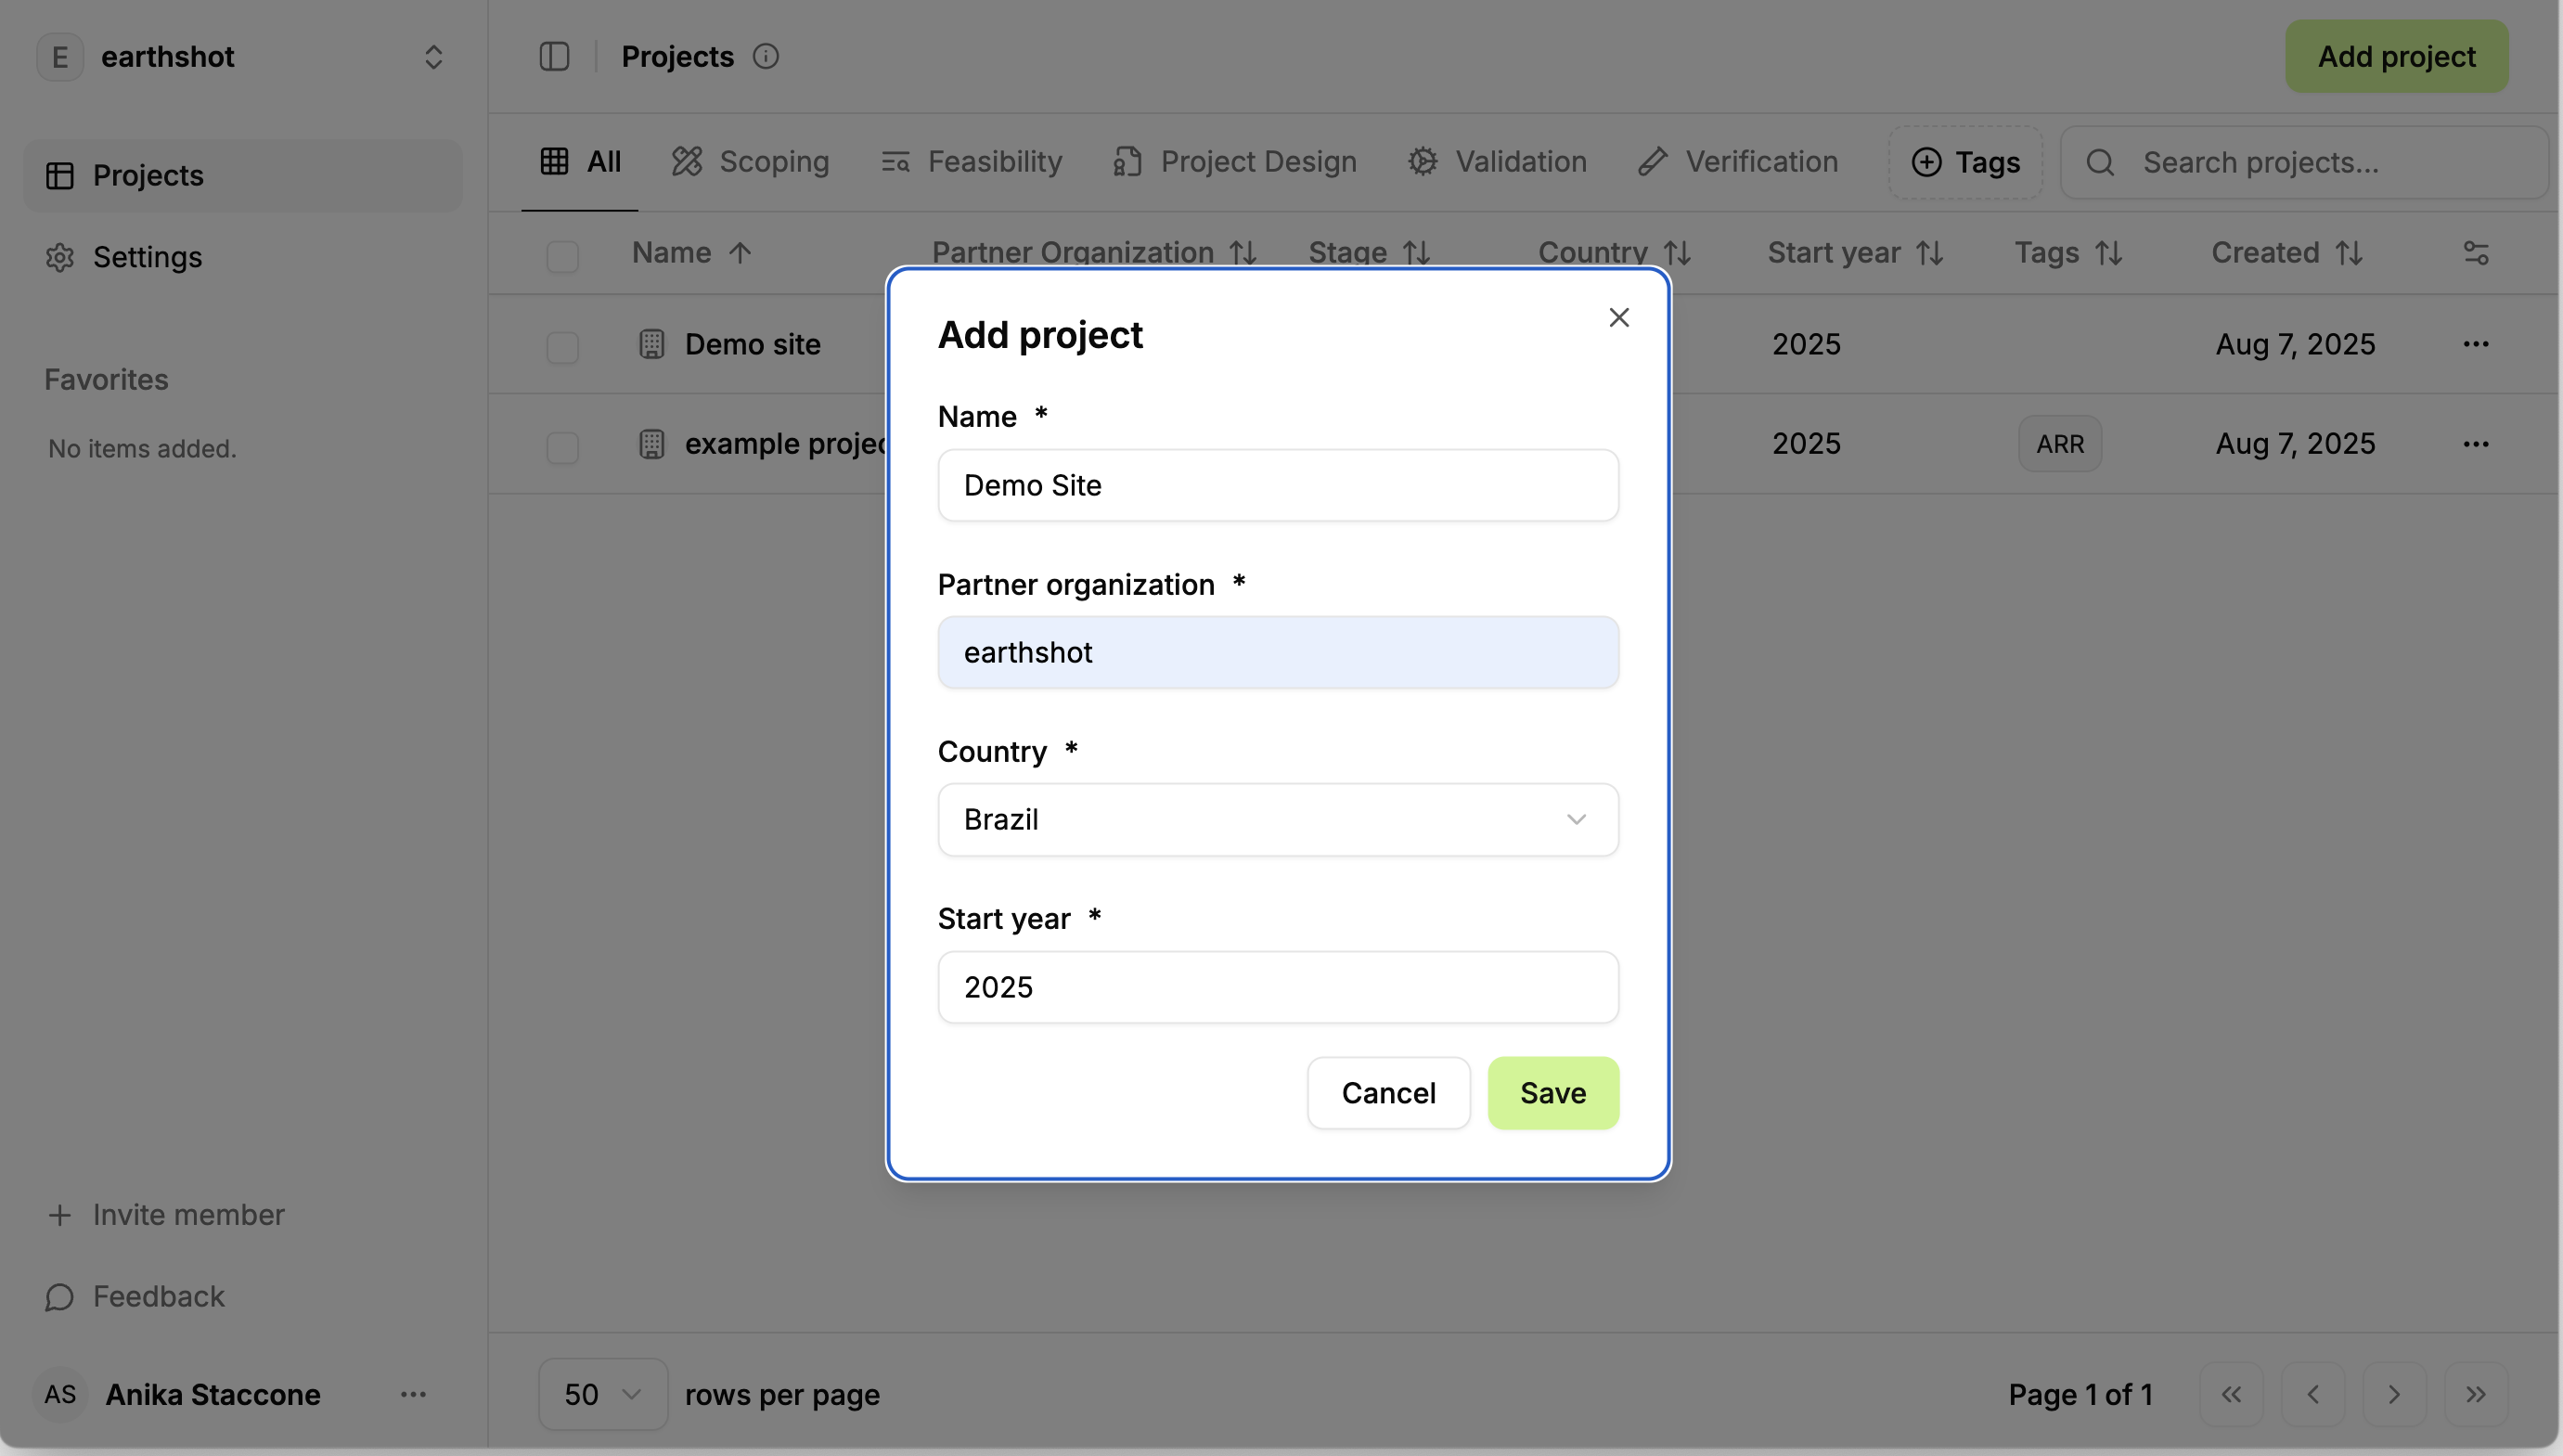
Task: Open the column view options icon
Action: [2476, 253]
